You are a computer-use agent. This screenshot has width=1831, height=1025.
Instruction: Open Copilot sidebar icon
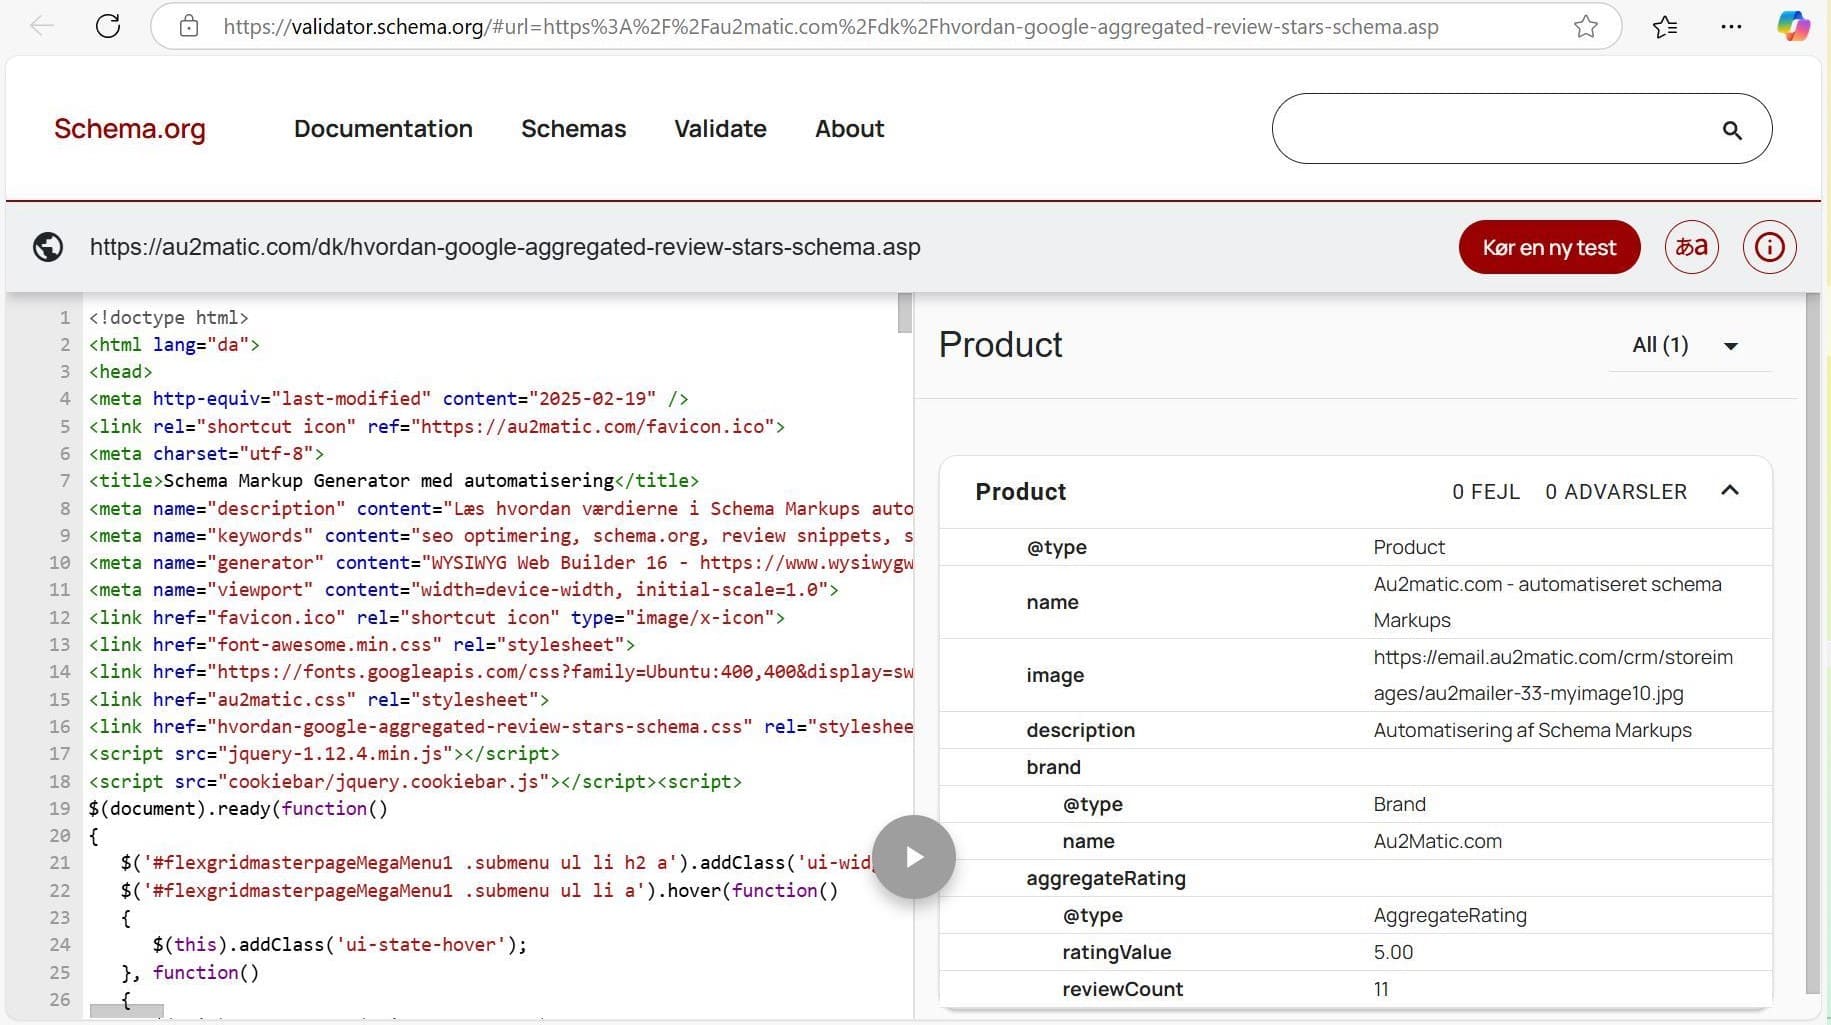(x=1793, y=26)
